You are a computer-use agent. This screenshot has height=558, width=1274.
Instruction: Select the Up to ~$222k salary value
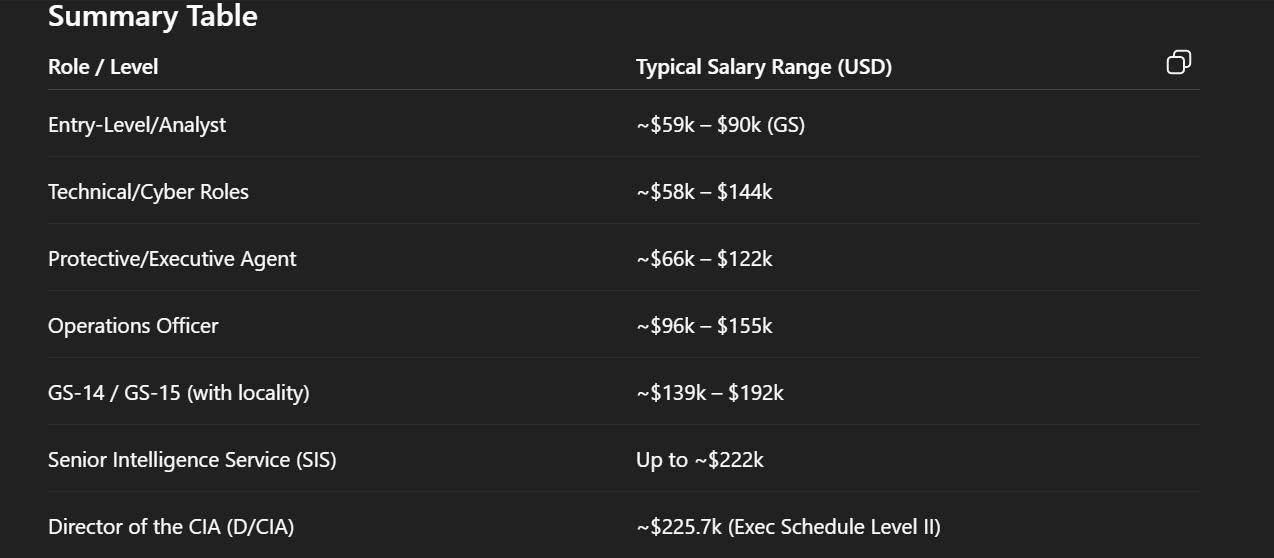point(700,460)
